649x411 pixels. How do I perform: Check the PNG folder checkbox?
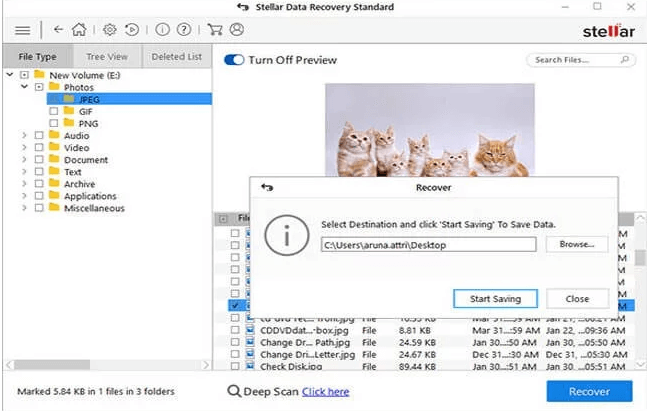click(53, 123)
